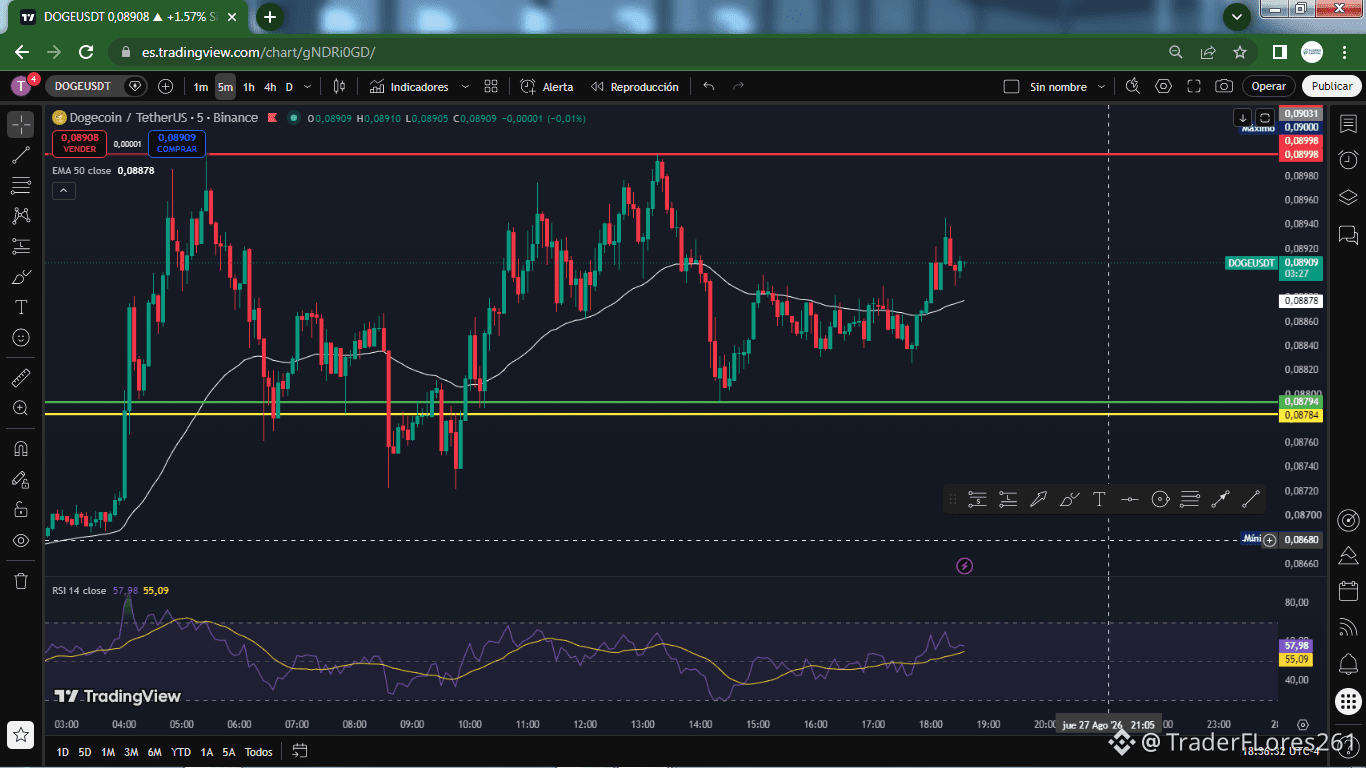
Task: Open a new browser tab
Action: [270, 17]
